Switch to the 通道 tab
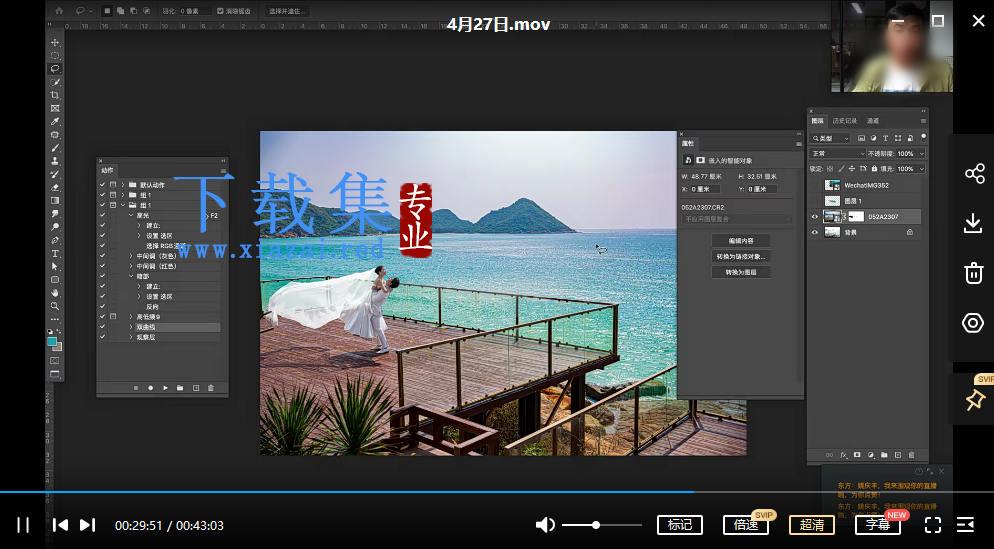The height and width of the screenshot is (549, 994). click(x=873, y=120)
